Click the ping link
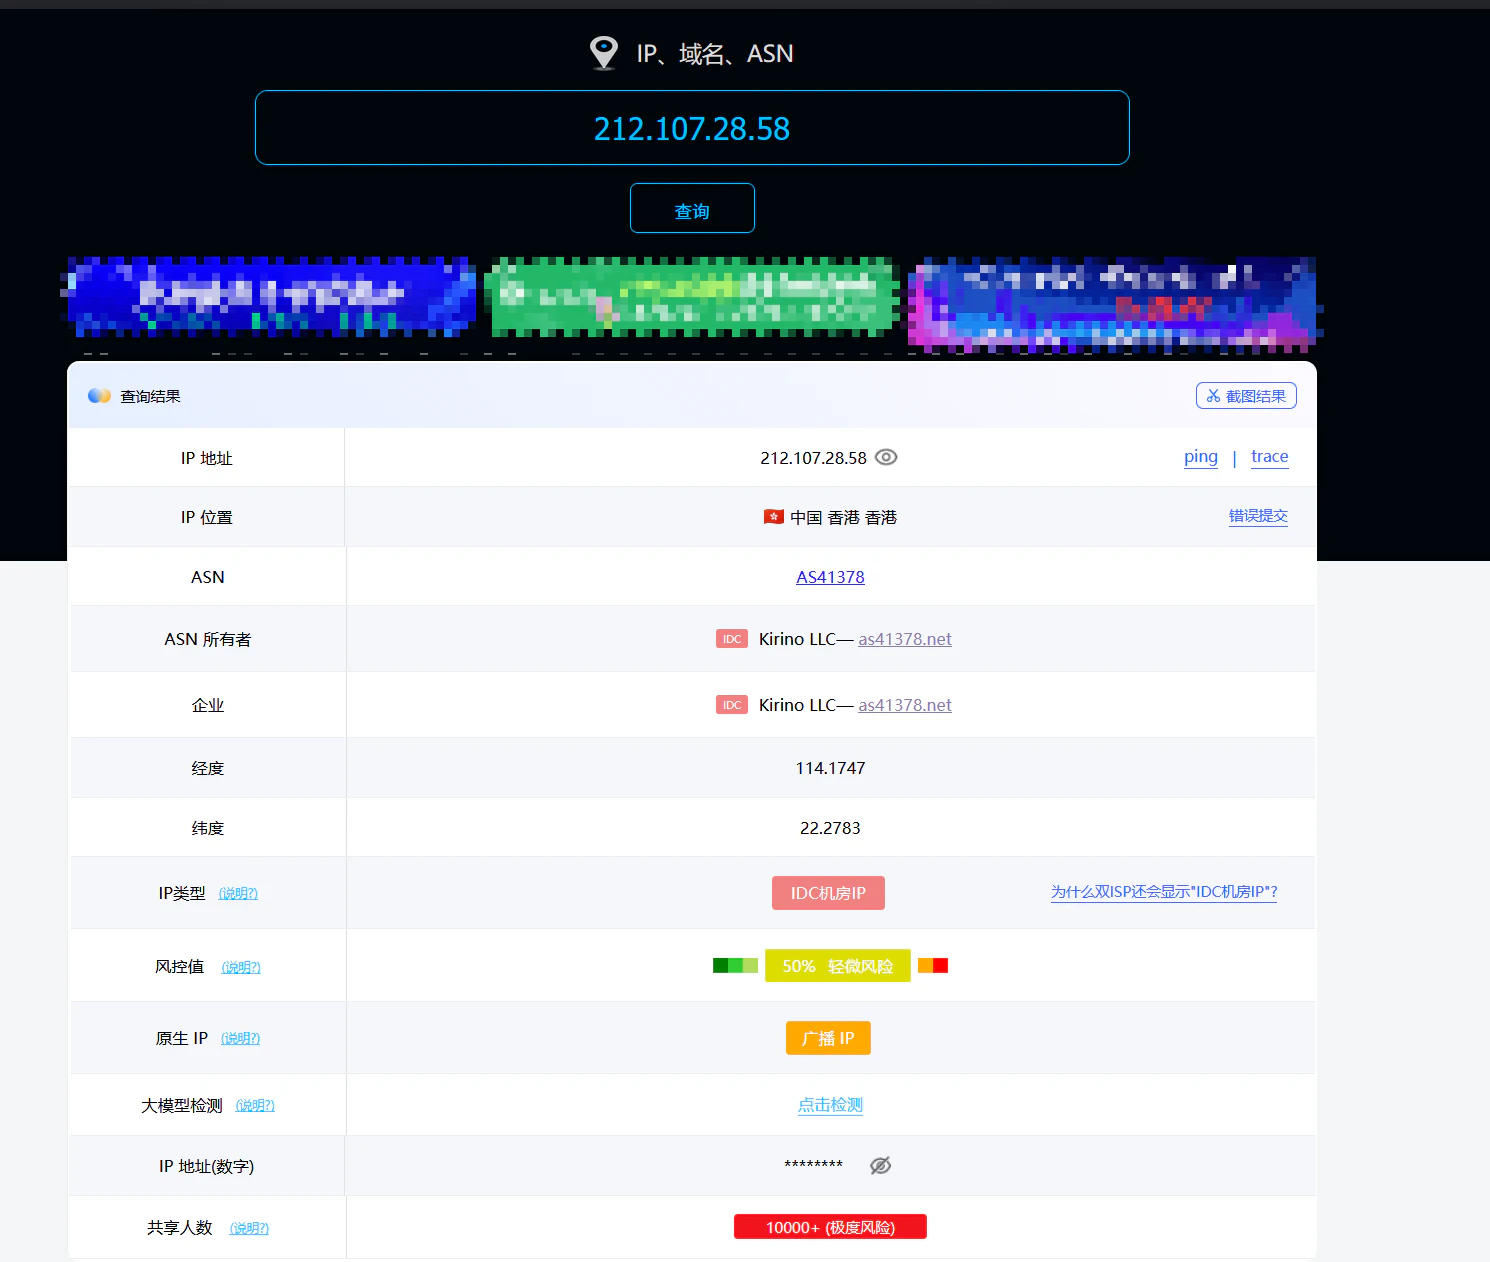The width and height of the screenshot is (1490, 1262). point(1201,457)
